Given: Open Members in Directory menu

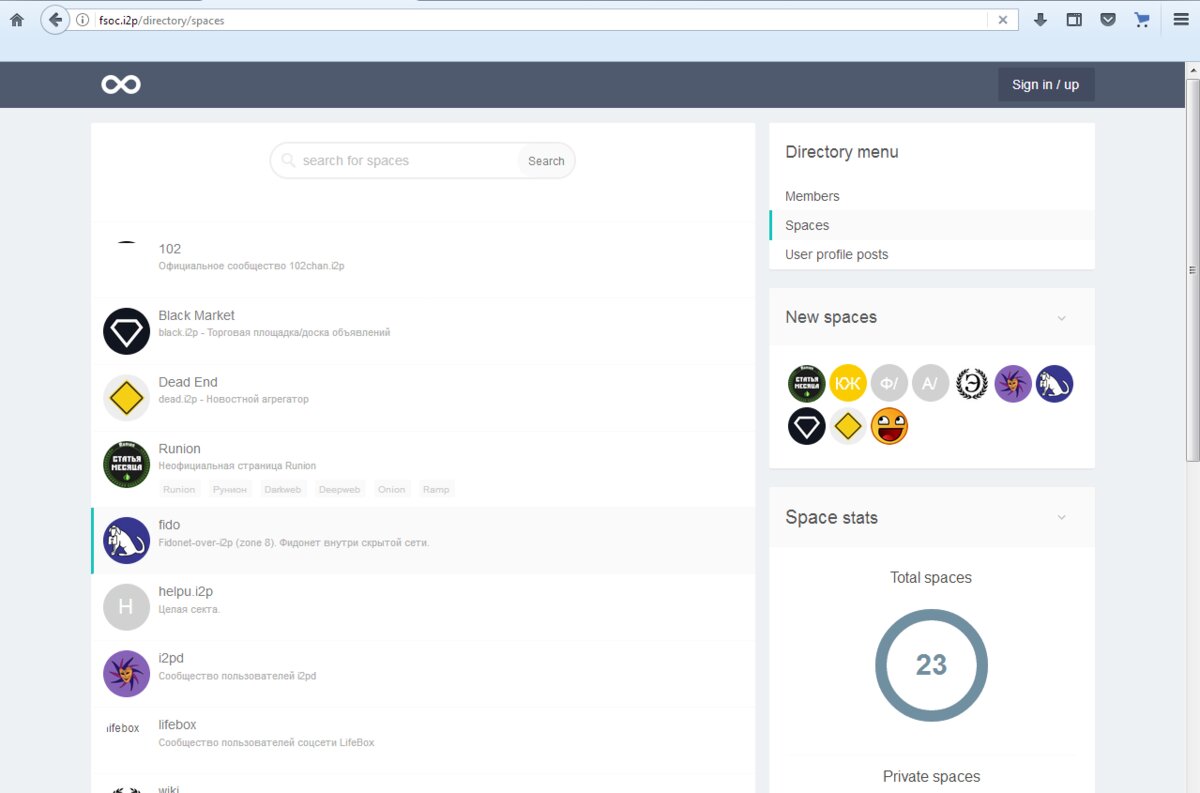Looking at the screenshot, I should pyautogui.click(x=812, y=196).
